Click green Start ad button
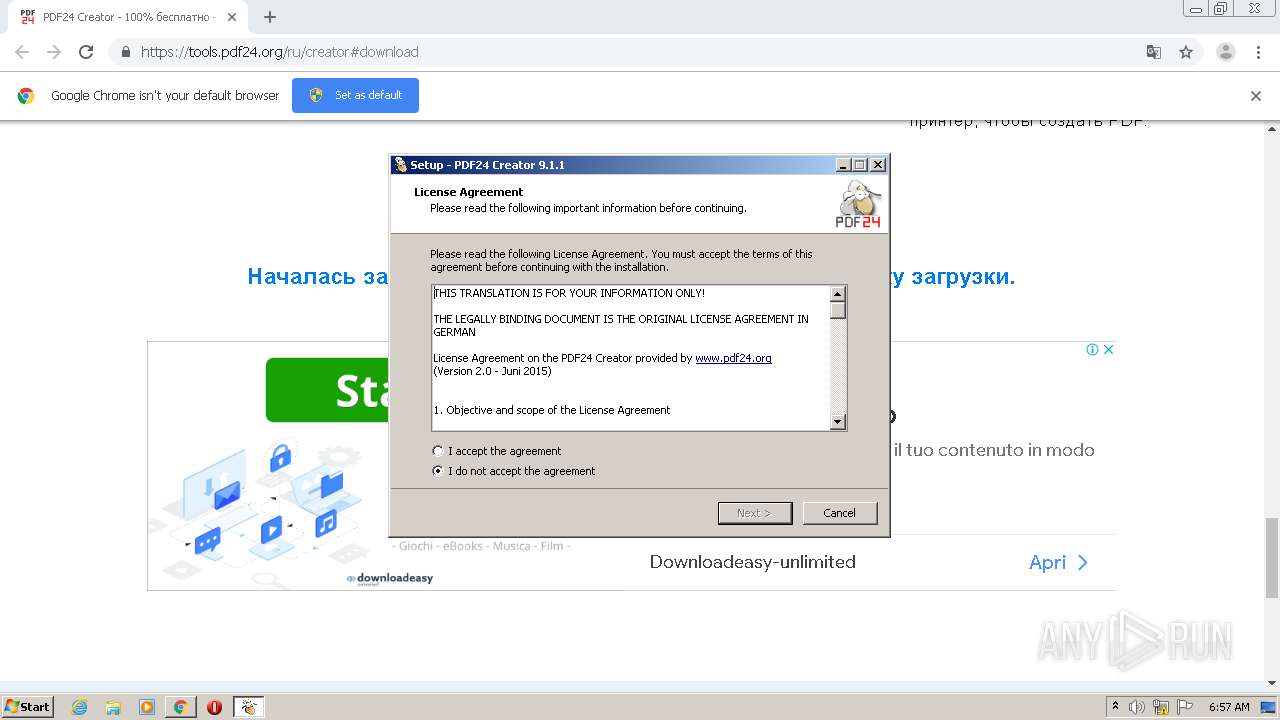The image size is (1280, 720). (328, 390)
